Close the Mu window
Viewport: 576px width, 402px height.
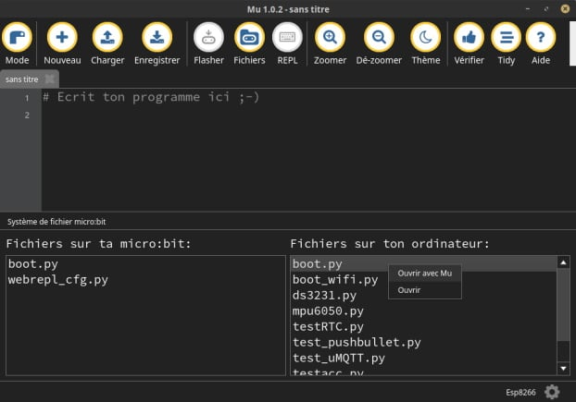pyautogui.click(x=565, y=8)
